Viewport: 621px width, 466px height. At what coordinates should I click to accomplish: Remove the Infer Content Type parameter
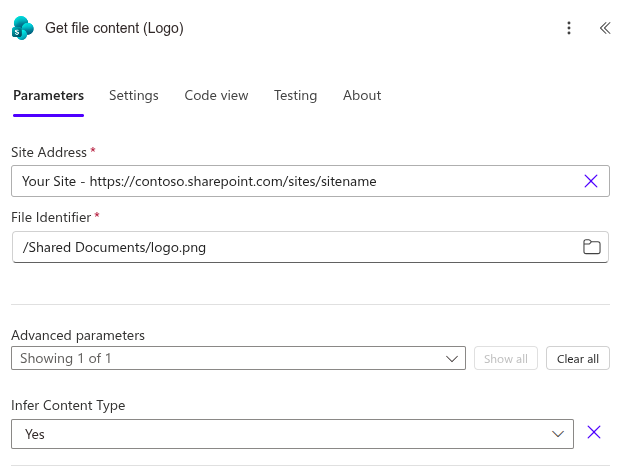[594, 432]
